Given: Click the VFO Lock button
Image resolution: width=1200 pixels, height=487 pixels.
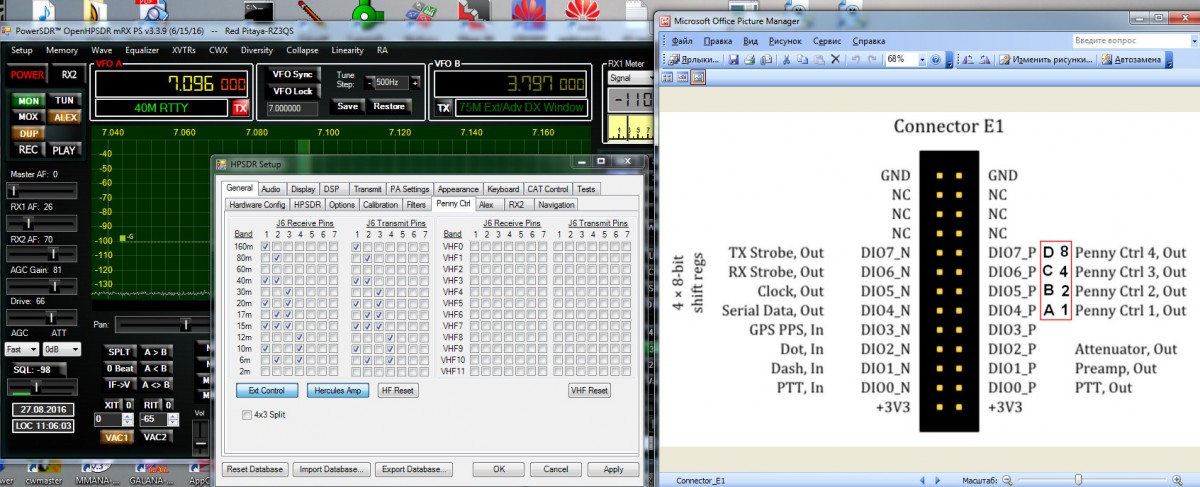Looking at the screenshot, I should tap(292, 91).
